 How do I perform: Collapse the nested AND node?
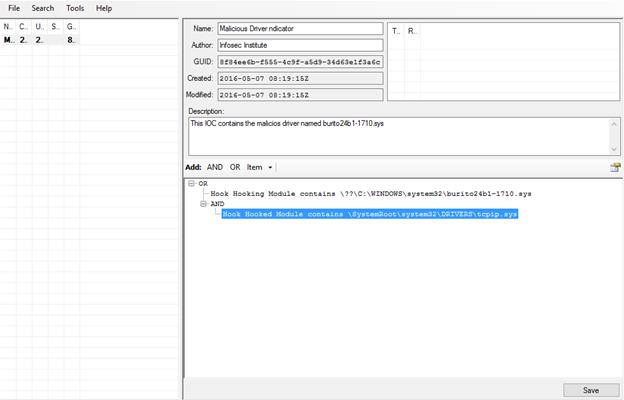click(201, 204)
